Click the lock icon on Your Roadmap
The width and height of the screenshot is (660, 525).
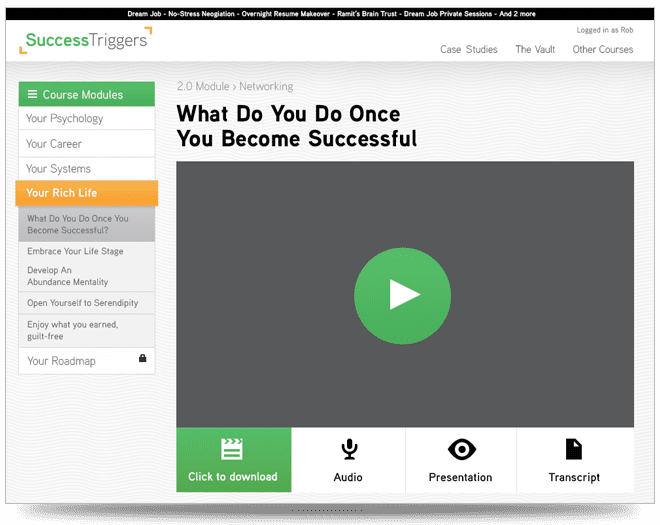tap(143, 358)
